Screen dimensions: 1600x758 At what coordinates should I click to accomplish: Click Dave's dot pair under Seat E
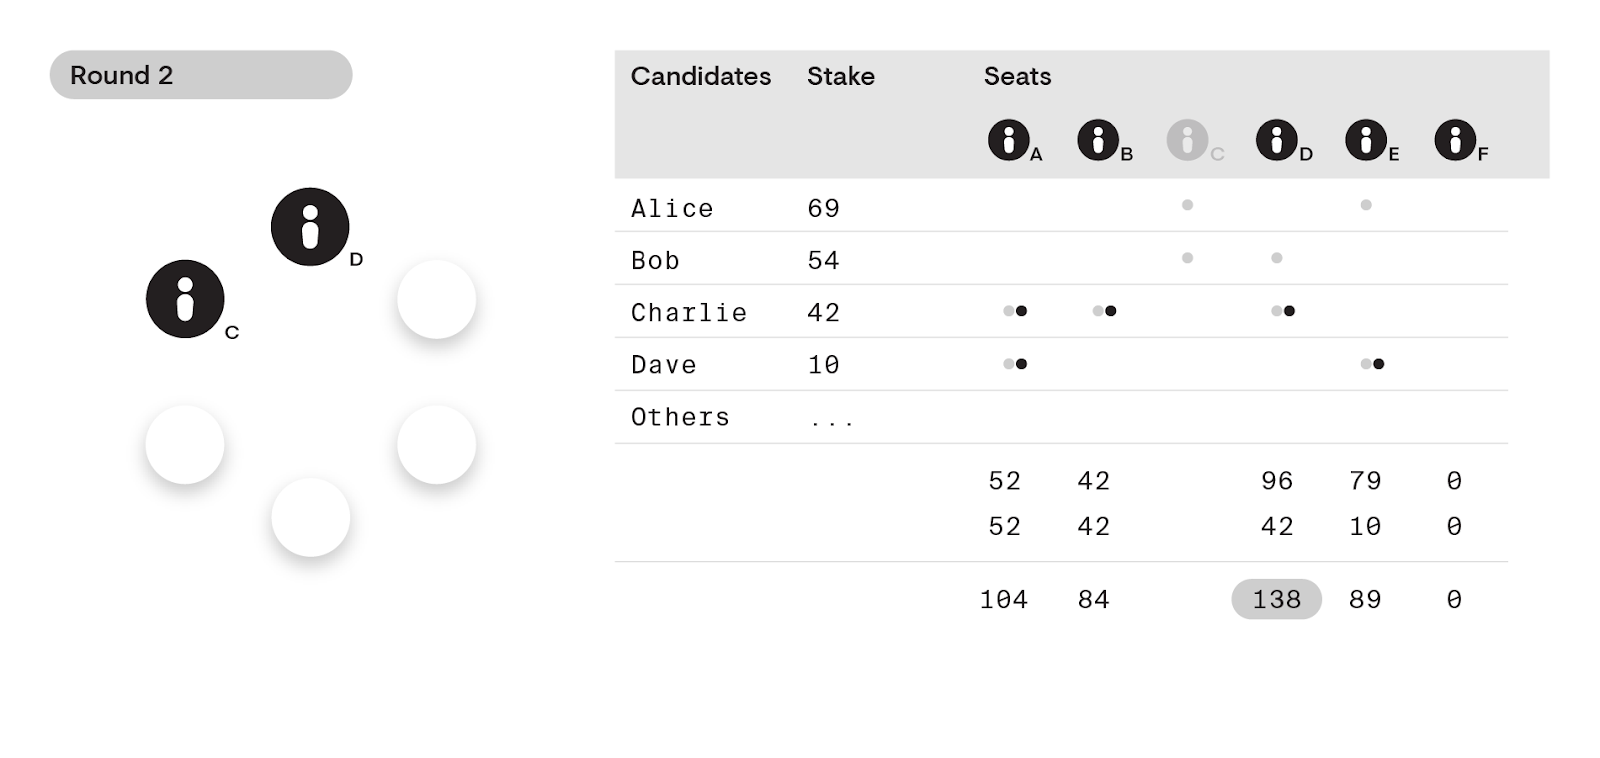[x=1372, y=364]
